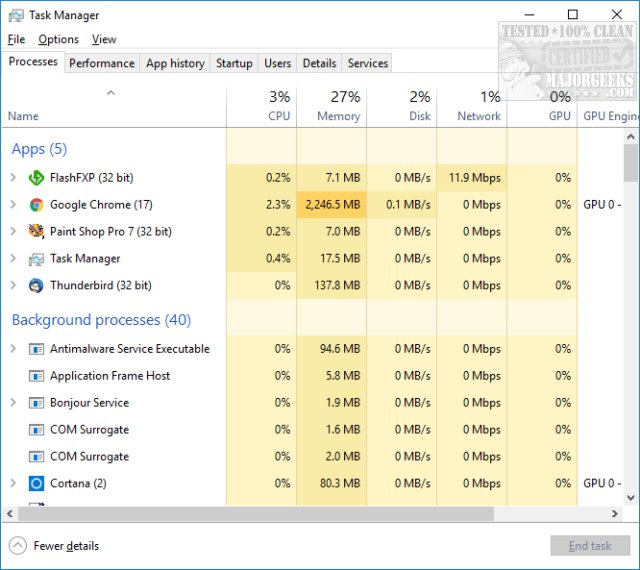Sort processes by Memory column
Viewport: 640px width, 570px height.
coord(332,106)
